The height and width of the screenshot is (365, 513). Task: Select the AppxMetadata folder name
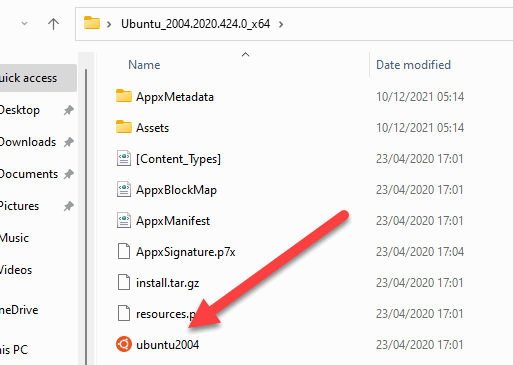coord(175,97)
